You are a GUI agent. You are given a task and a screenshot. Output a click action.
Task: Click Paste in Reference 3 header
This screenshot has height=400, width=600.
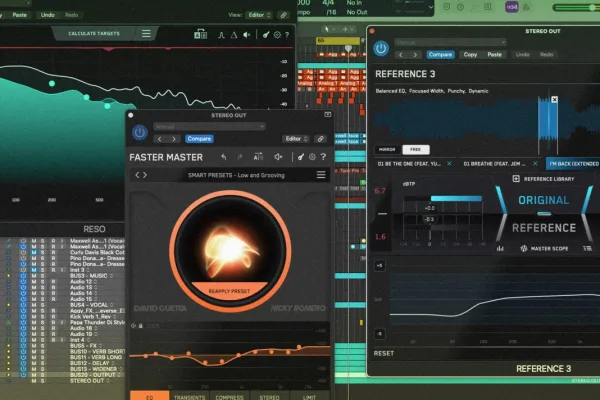coord(494,54)
